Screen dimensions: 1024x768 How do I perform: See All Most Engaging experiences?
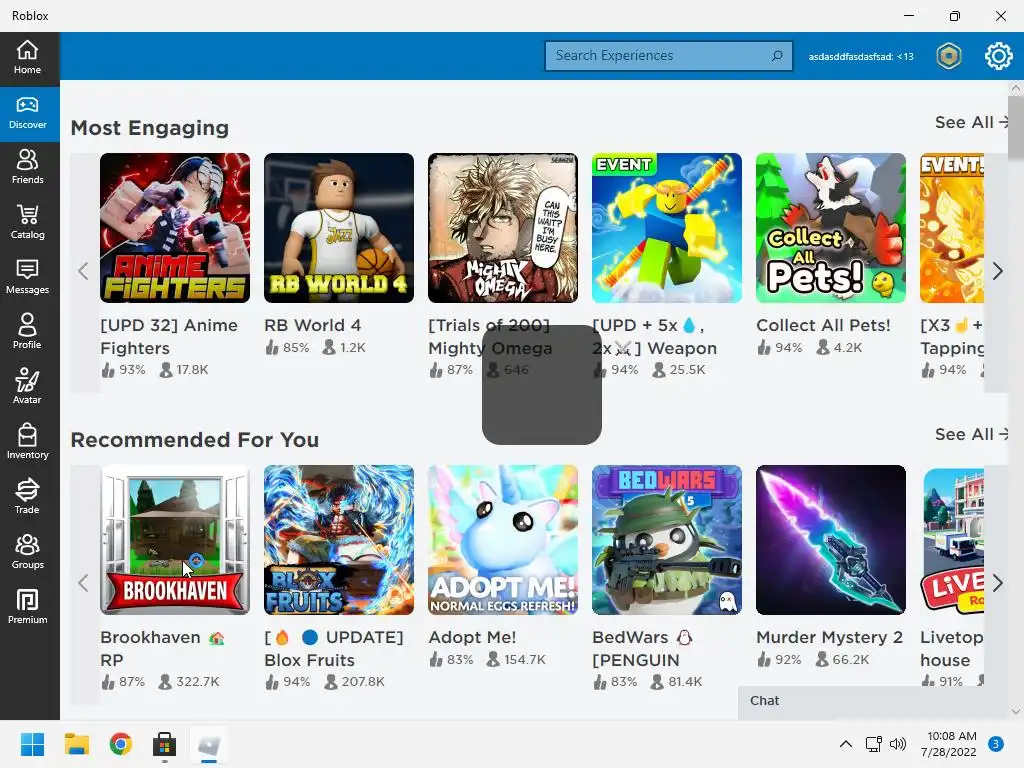(972, 122)
